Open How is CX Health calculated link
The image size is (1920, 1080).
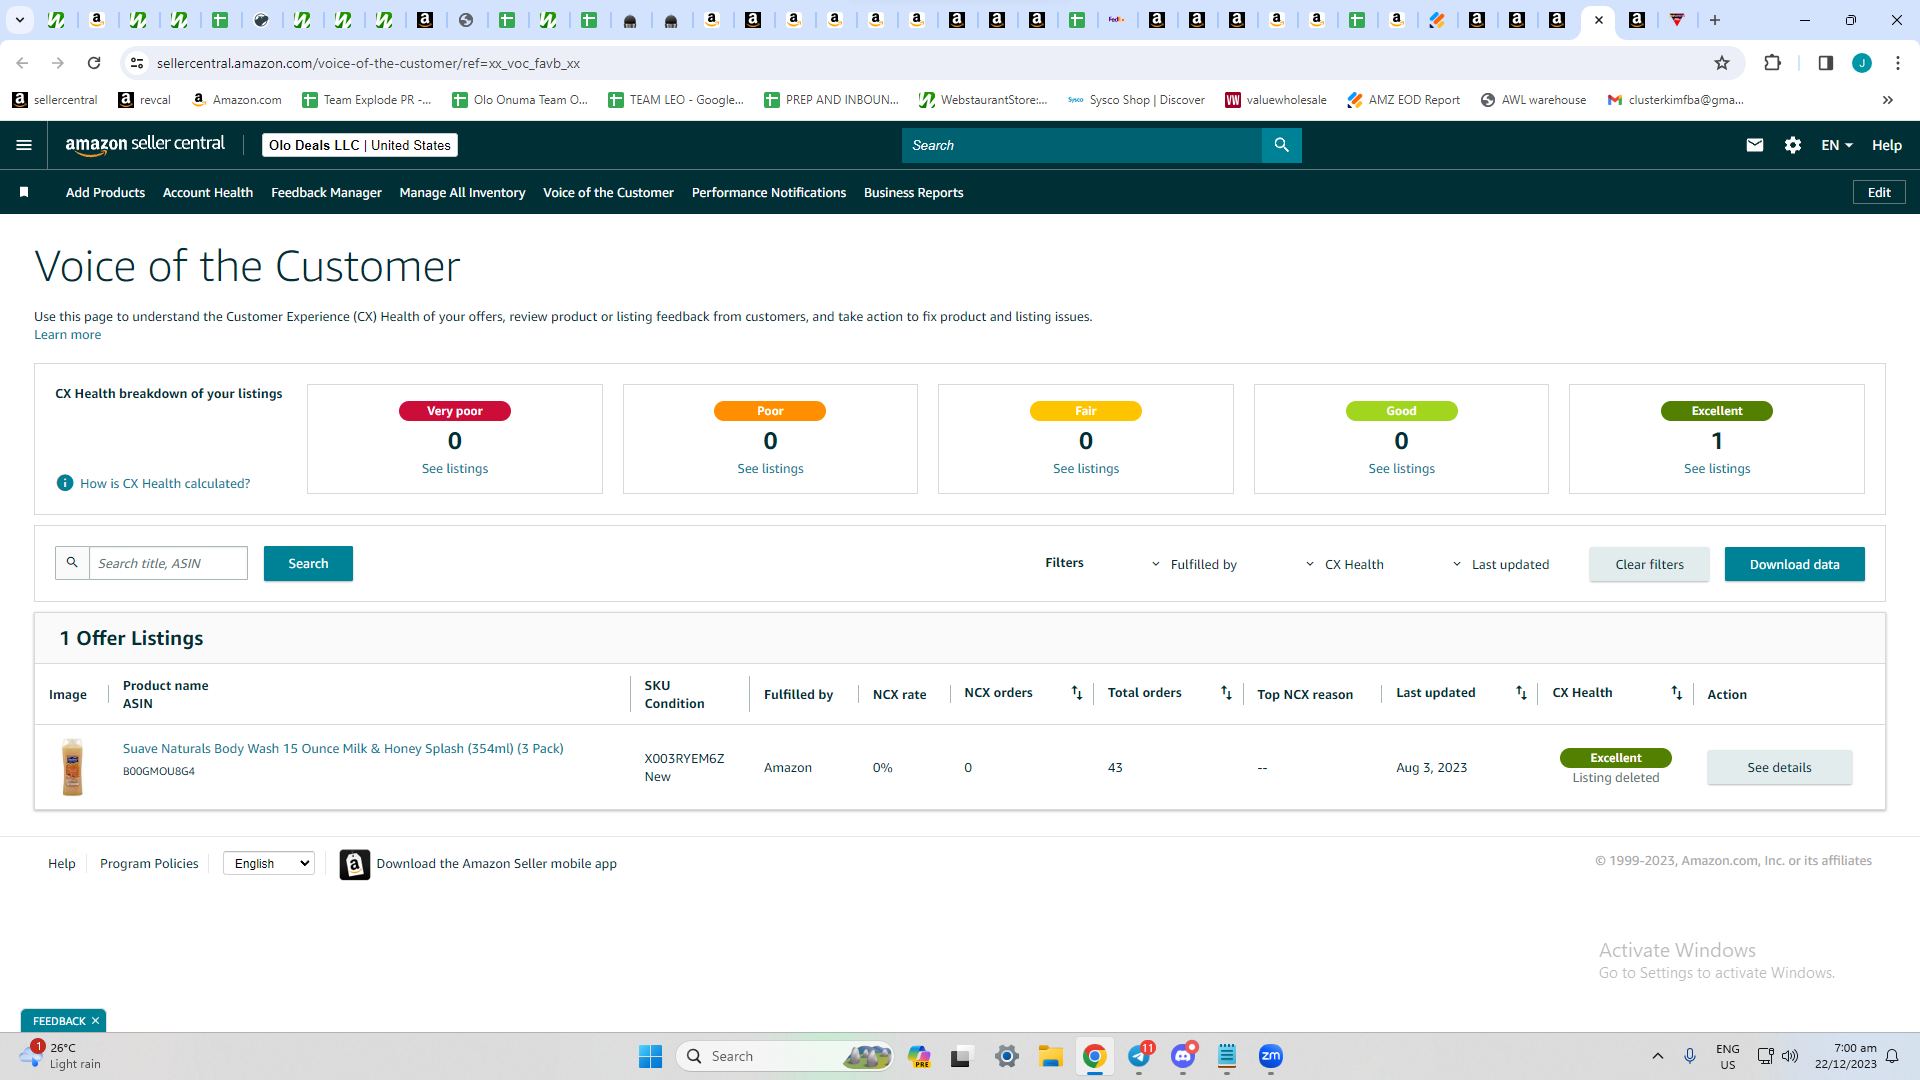[165, 483]
